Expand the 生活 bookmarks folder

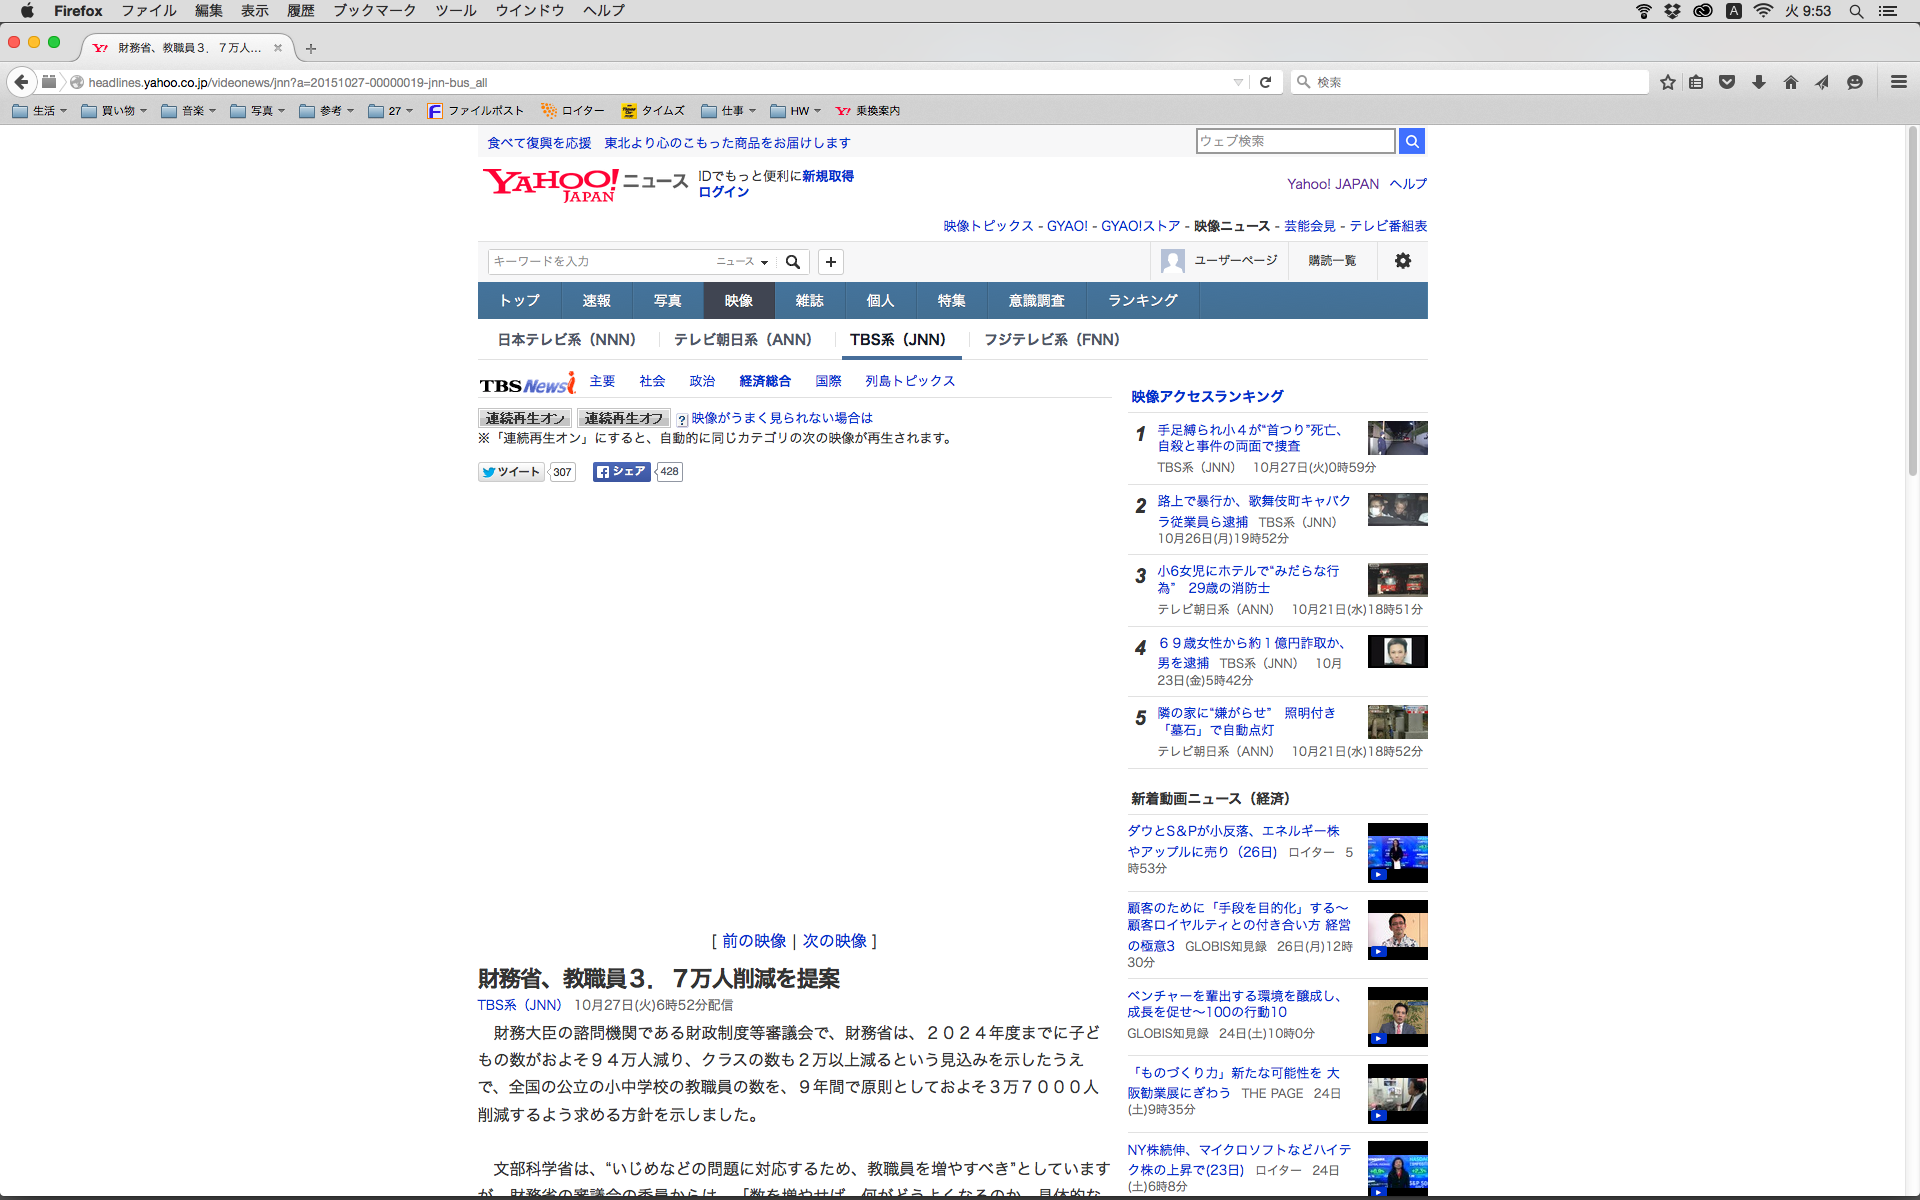pyautogui.click(x=40, y=111)
